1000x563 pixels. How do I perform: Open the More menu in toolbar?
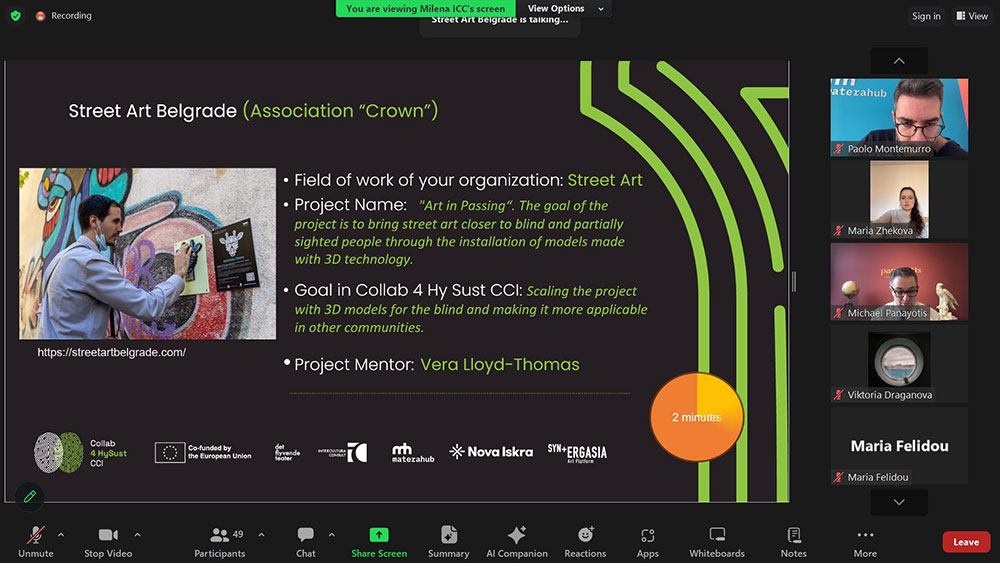pos(865,541)
